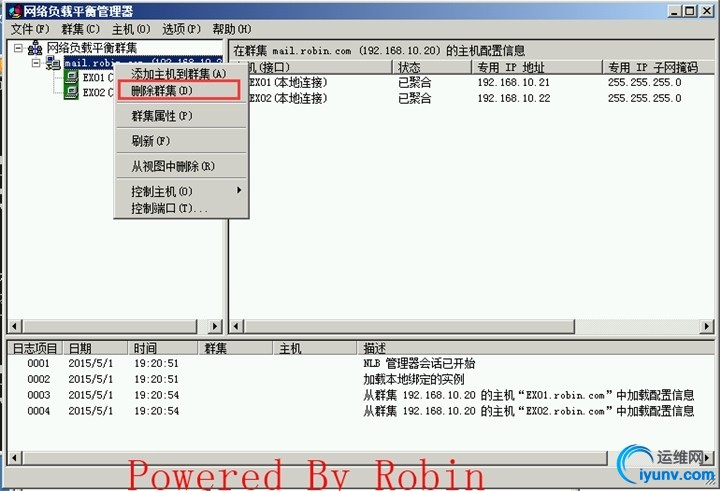Minimize the NLB Manager window
720x491 pixels.
click(x=674, y=11)
